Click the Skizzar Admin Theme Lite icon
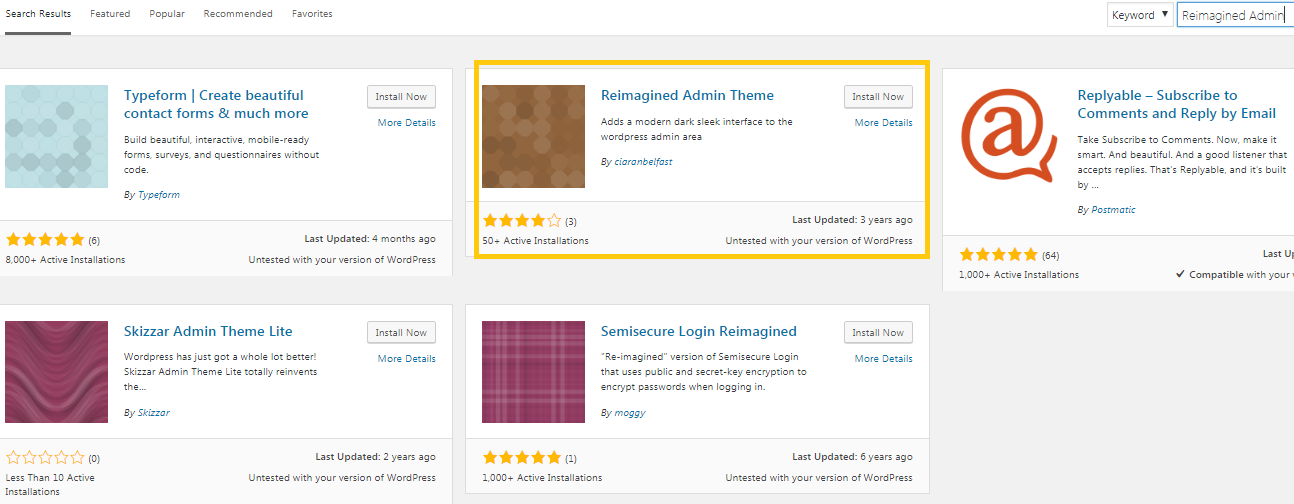Viewport: 1294px width, 504px height. [x=56, y=372]
